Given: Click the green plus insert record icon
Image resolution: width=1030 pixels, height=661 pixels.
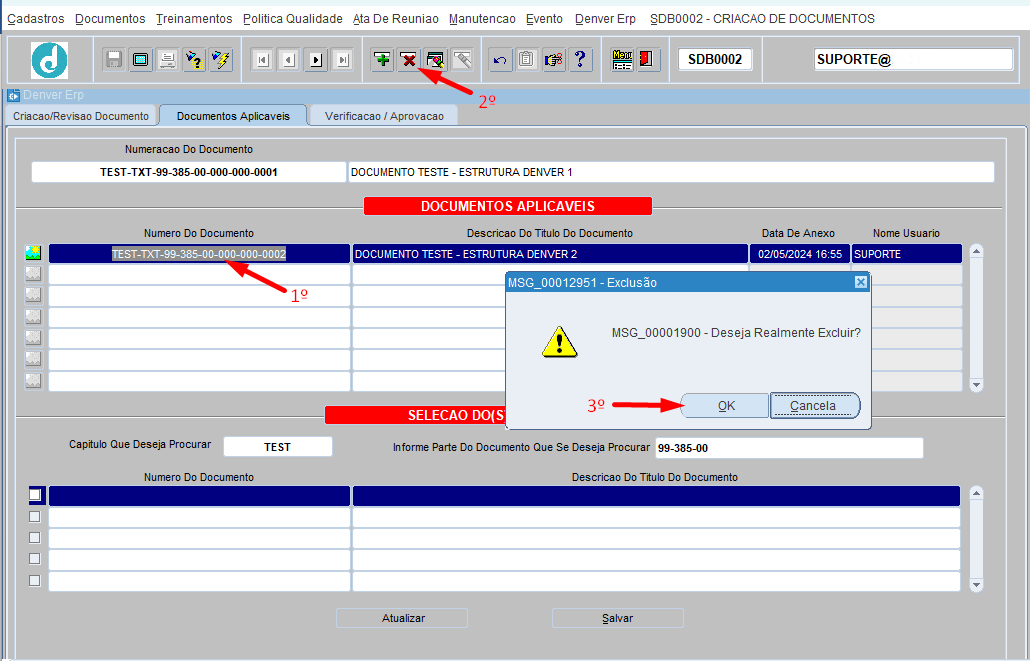Looking at the screenshot, I should coord(382,60).
